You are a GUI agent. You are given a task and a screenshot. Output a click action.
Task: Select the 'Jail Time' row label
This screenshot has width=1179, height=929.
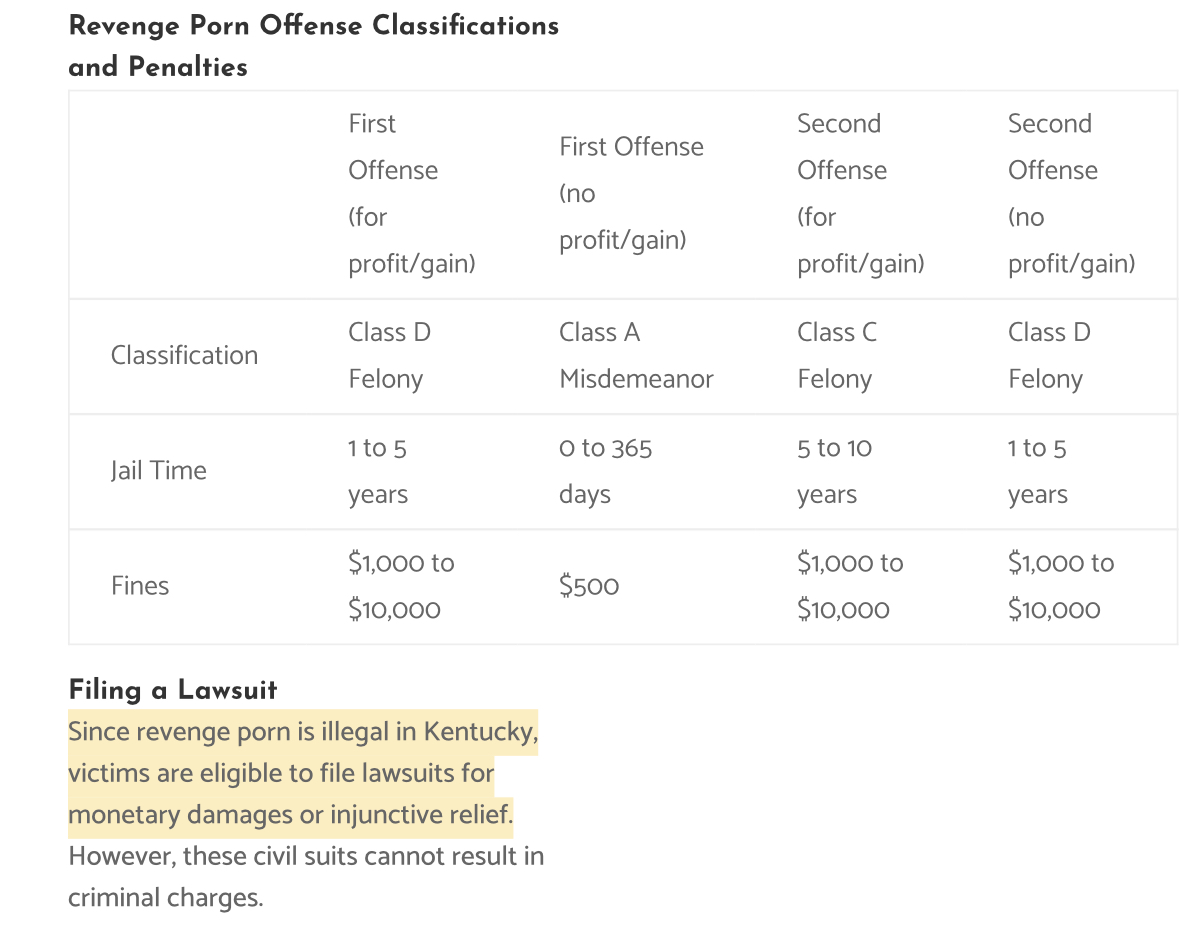coord(158,470)
